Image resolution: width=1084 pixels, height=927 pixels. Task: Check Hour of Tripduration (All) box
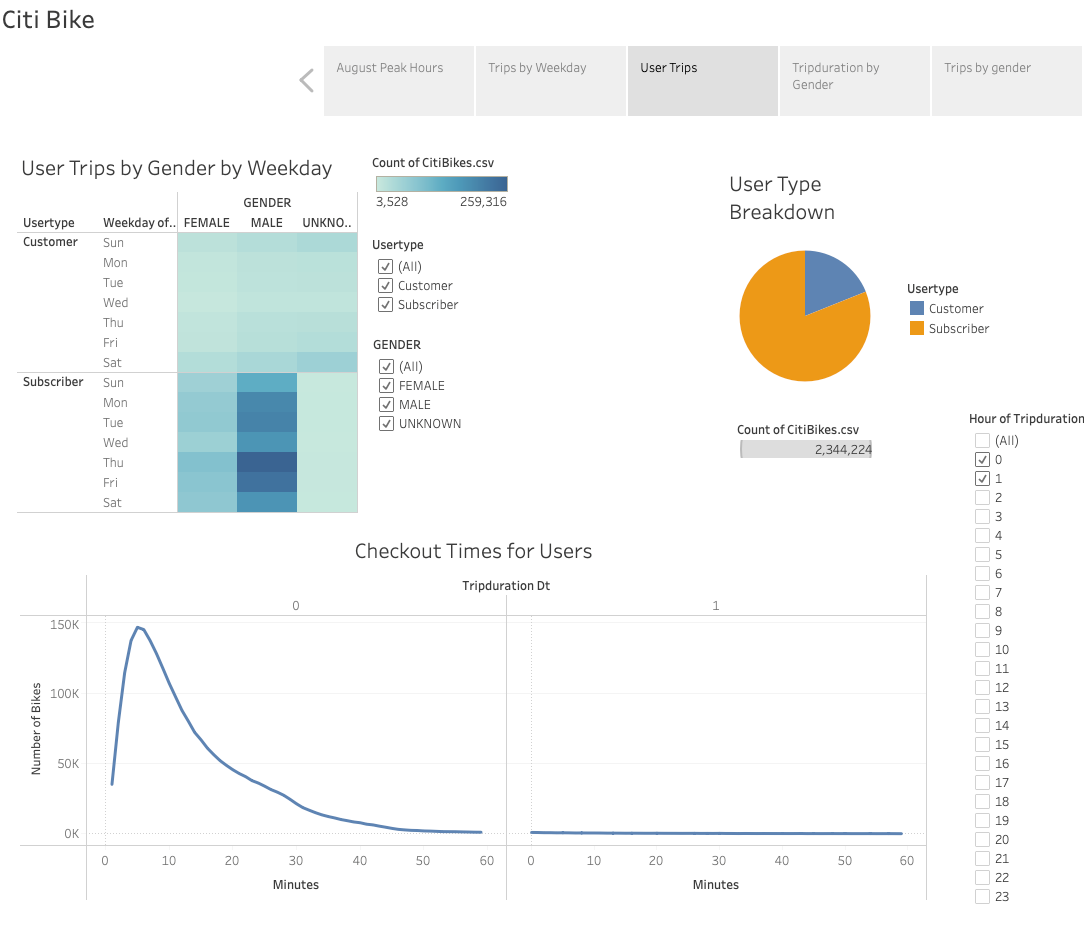click(x=982, y=440)
